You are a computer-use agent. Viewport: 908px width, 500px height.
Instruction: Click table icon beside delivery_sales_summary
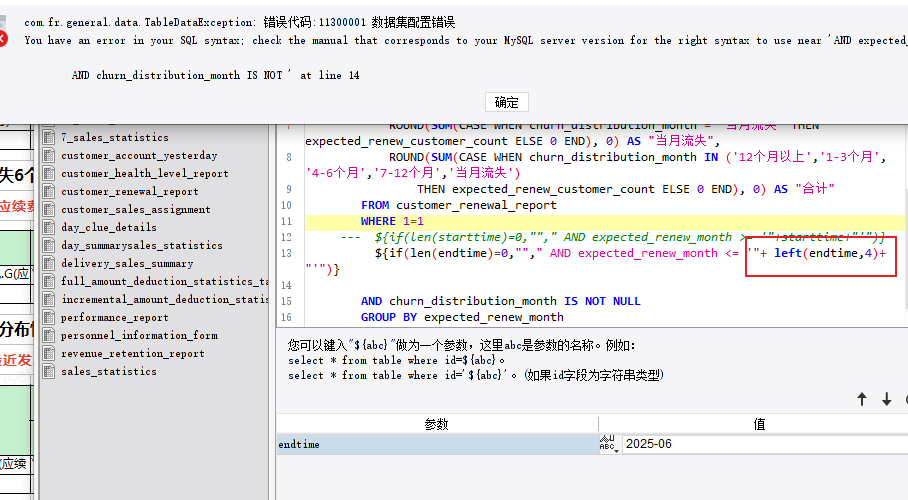49,263
